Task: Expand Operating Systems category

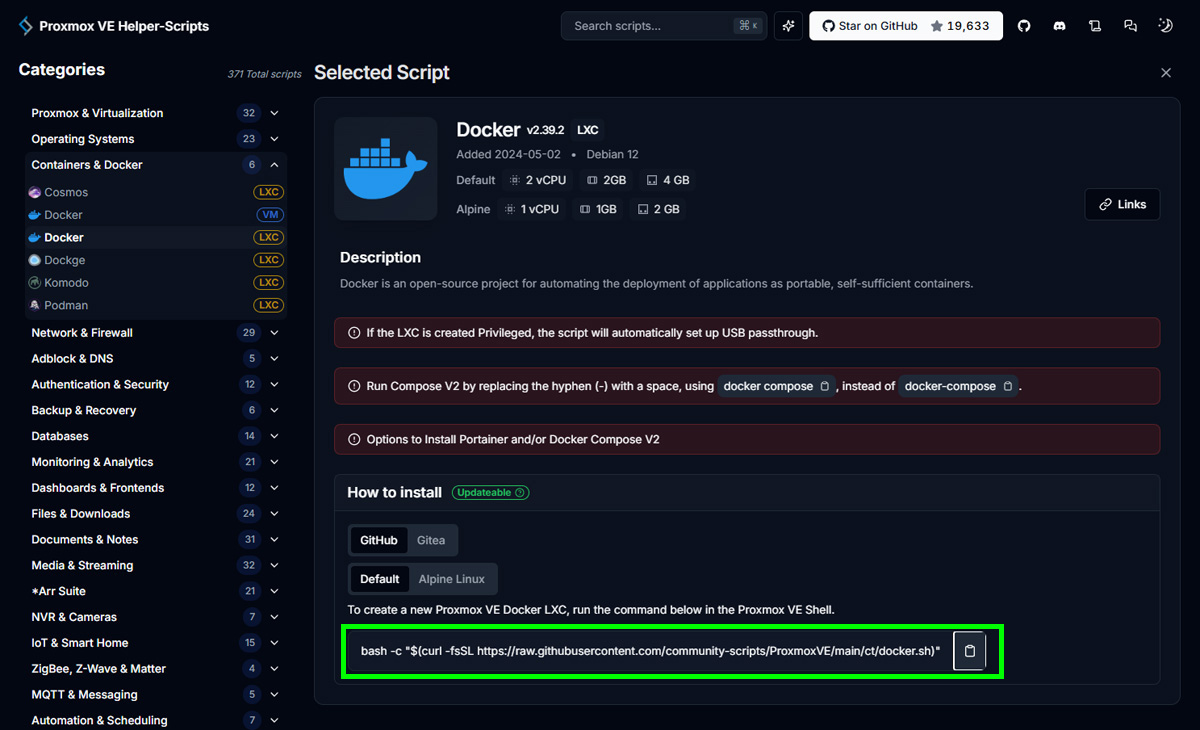Action: (x=156, y=139)
